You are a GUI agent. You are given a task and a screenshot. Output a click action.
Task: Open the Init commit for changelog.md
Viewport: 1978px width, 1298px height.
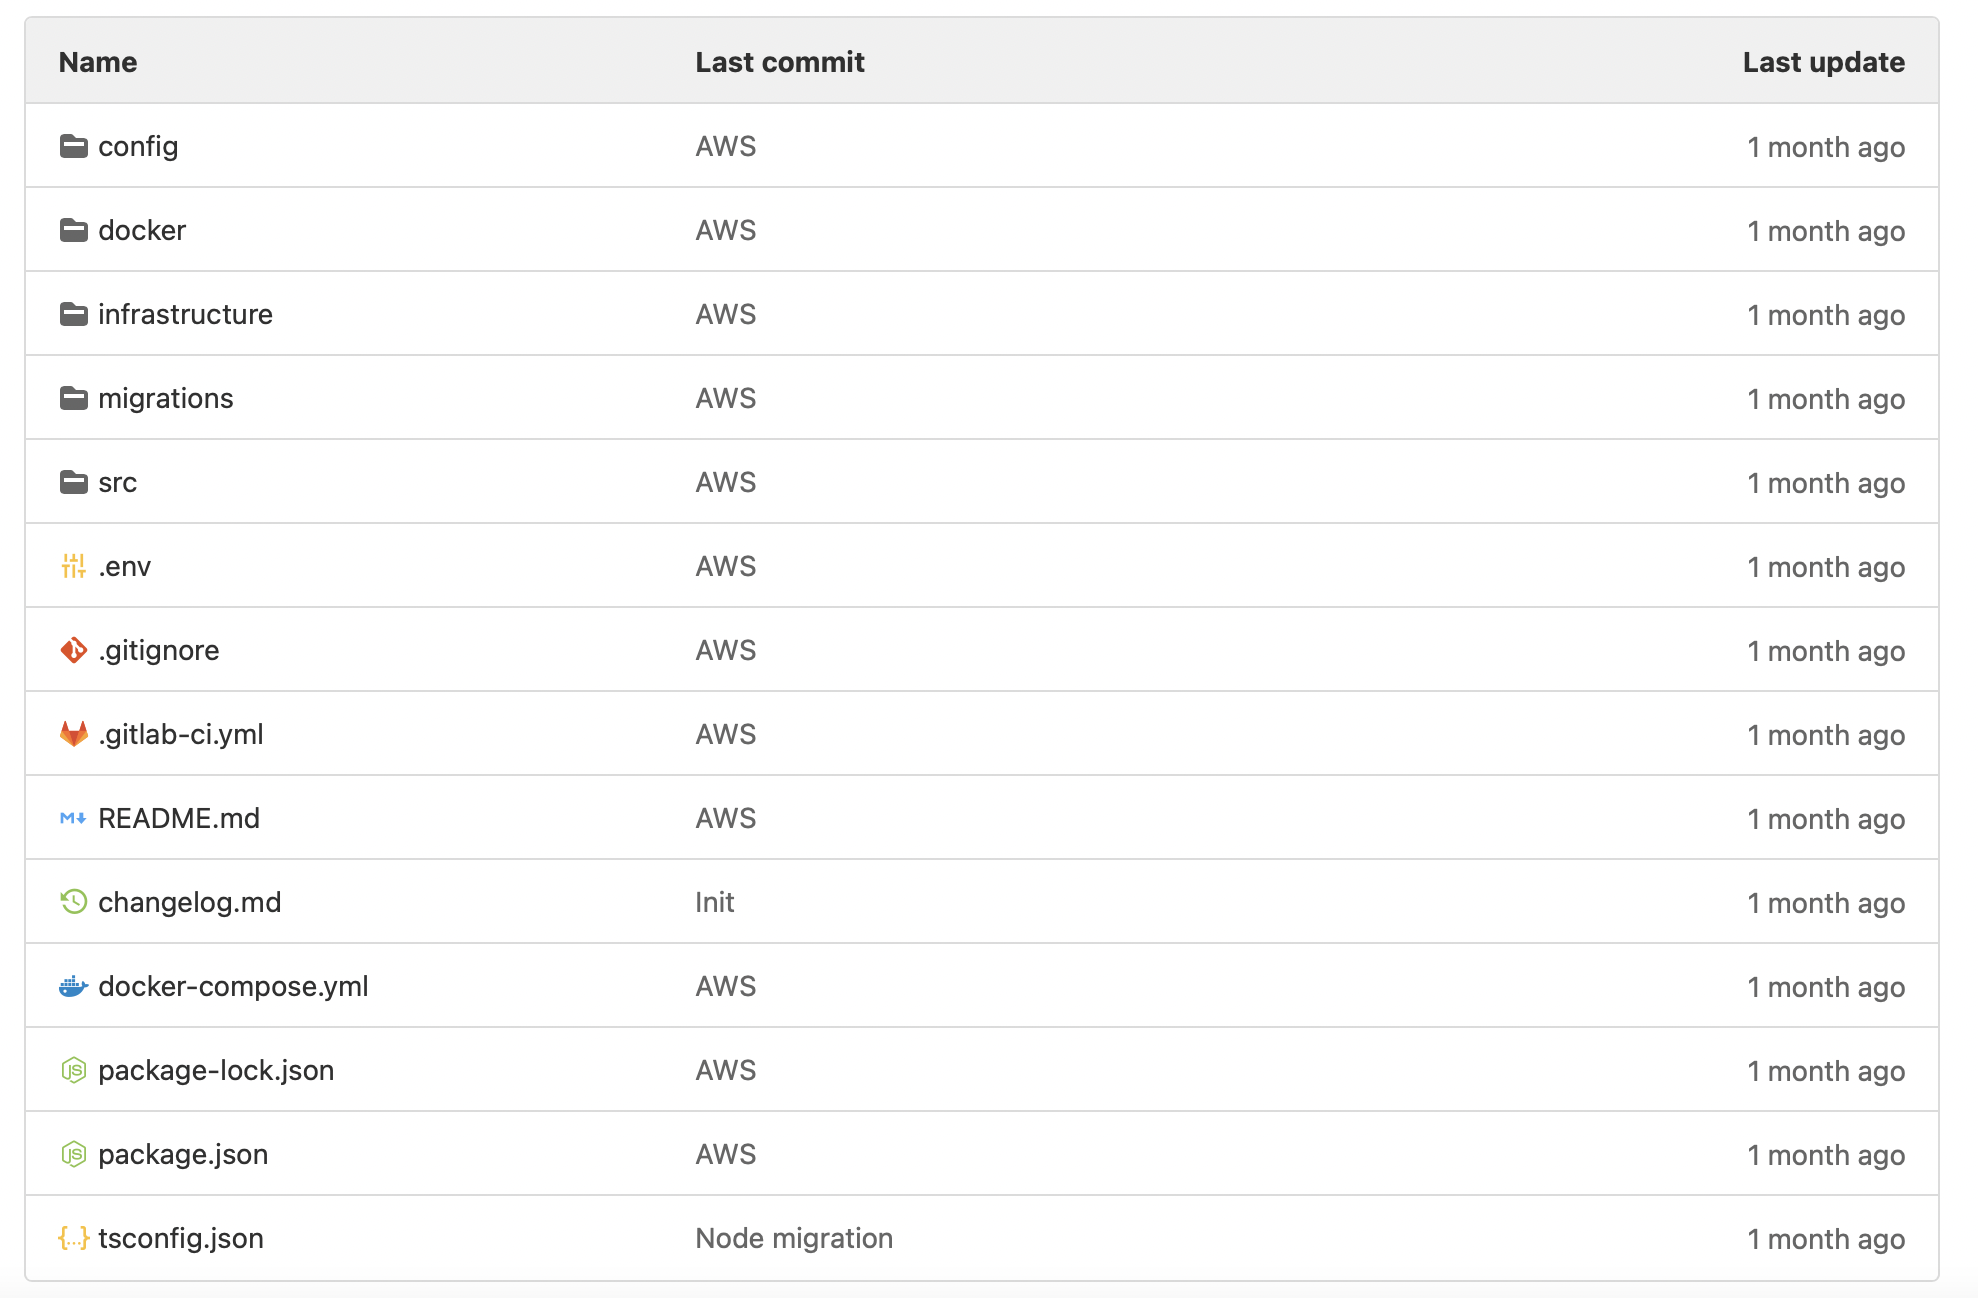pyautogui.click(x=714, y=902)
